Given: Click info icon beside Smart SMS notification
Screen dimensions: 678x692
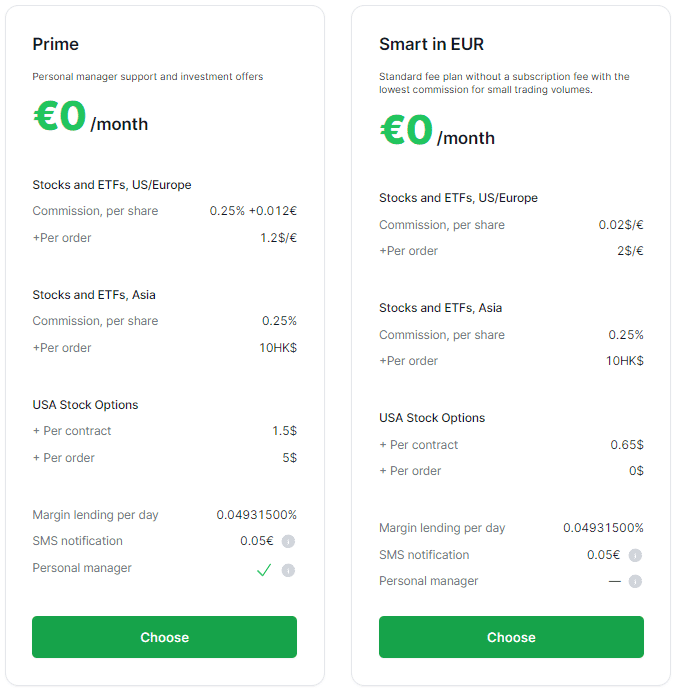Looking at the screenshot, I should point(635,555).
